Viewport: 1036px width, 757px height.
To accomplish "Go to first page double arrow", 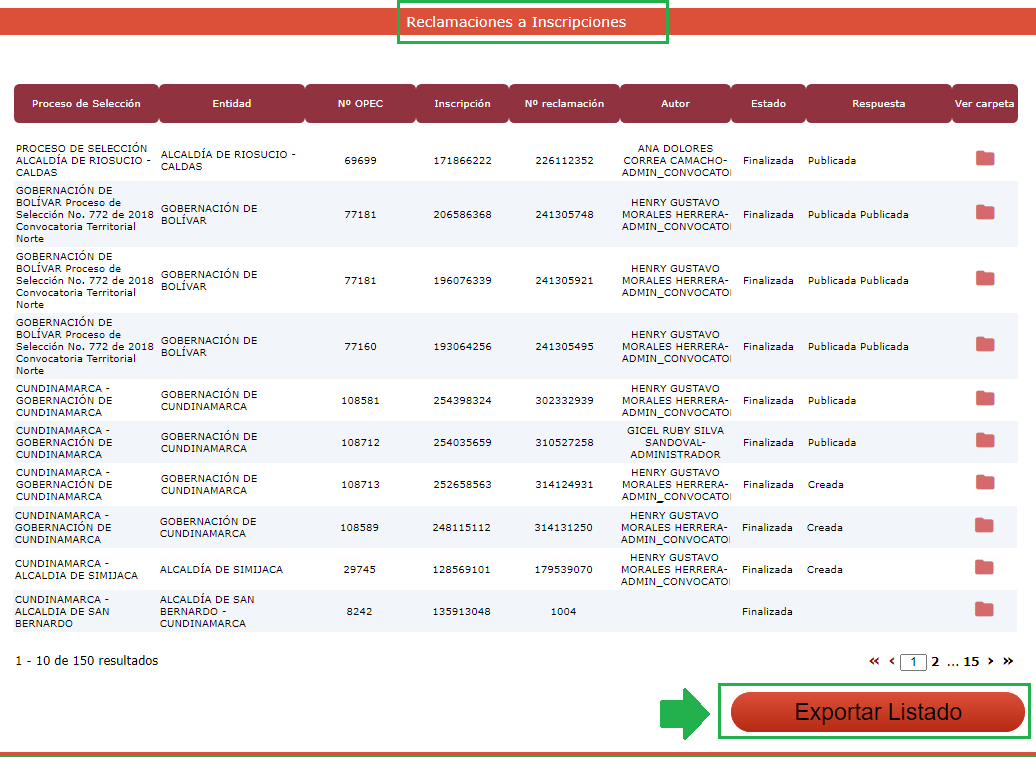I will 874,661.
